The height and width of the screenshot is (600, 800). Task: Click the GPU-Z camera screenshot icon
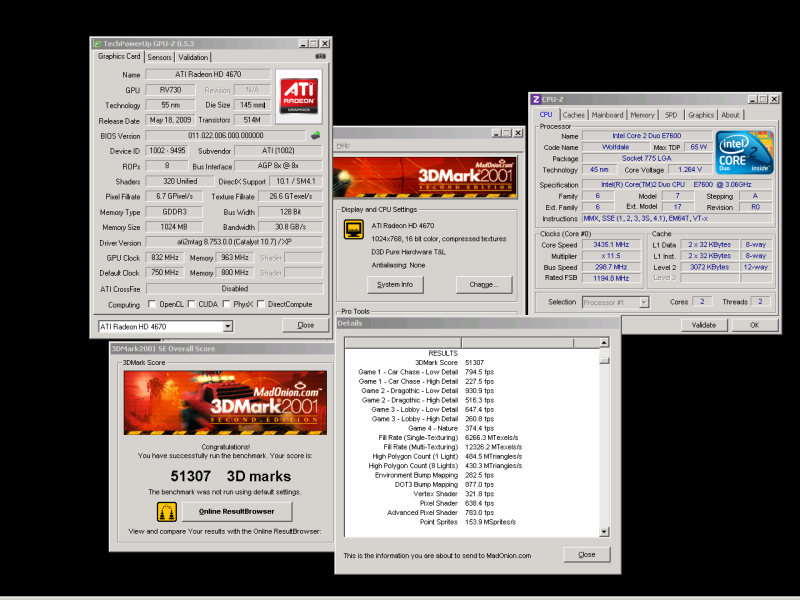(320, 56)
